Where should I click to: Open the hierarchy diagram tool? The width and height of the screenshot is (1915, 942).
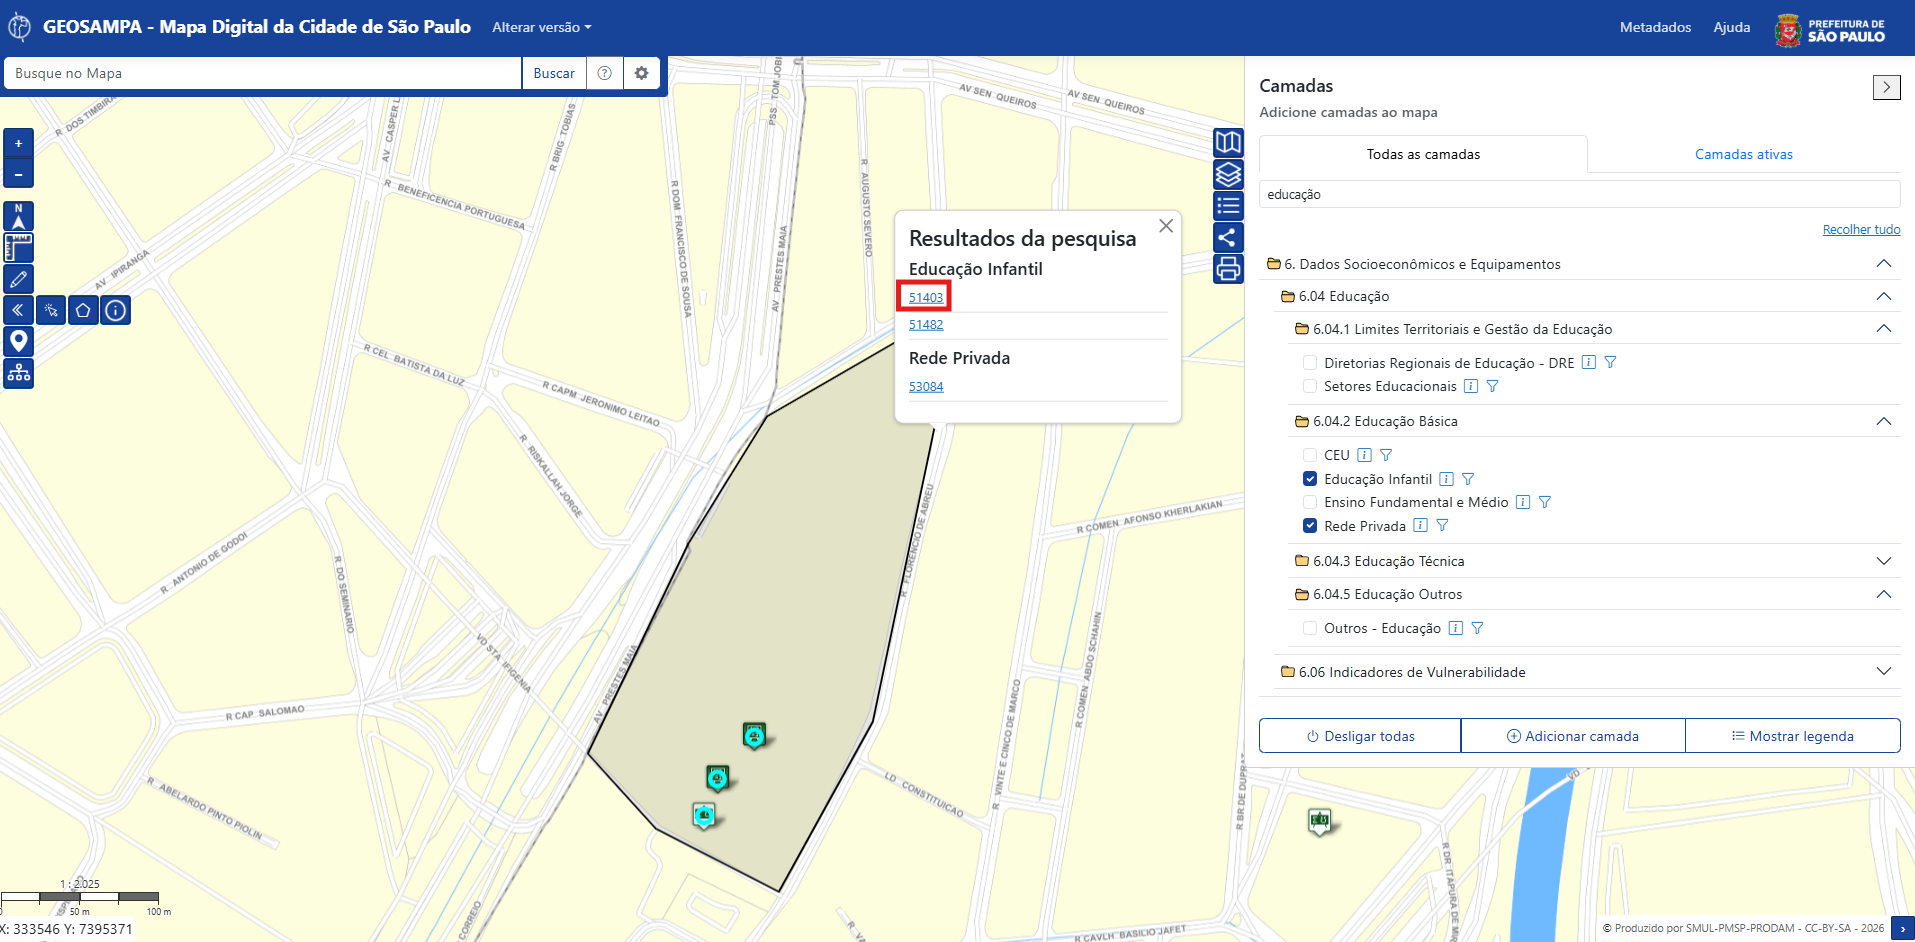click(18, 374)
